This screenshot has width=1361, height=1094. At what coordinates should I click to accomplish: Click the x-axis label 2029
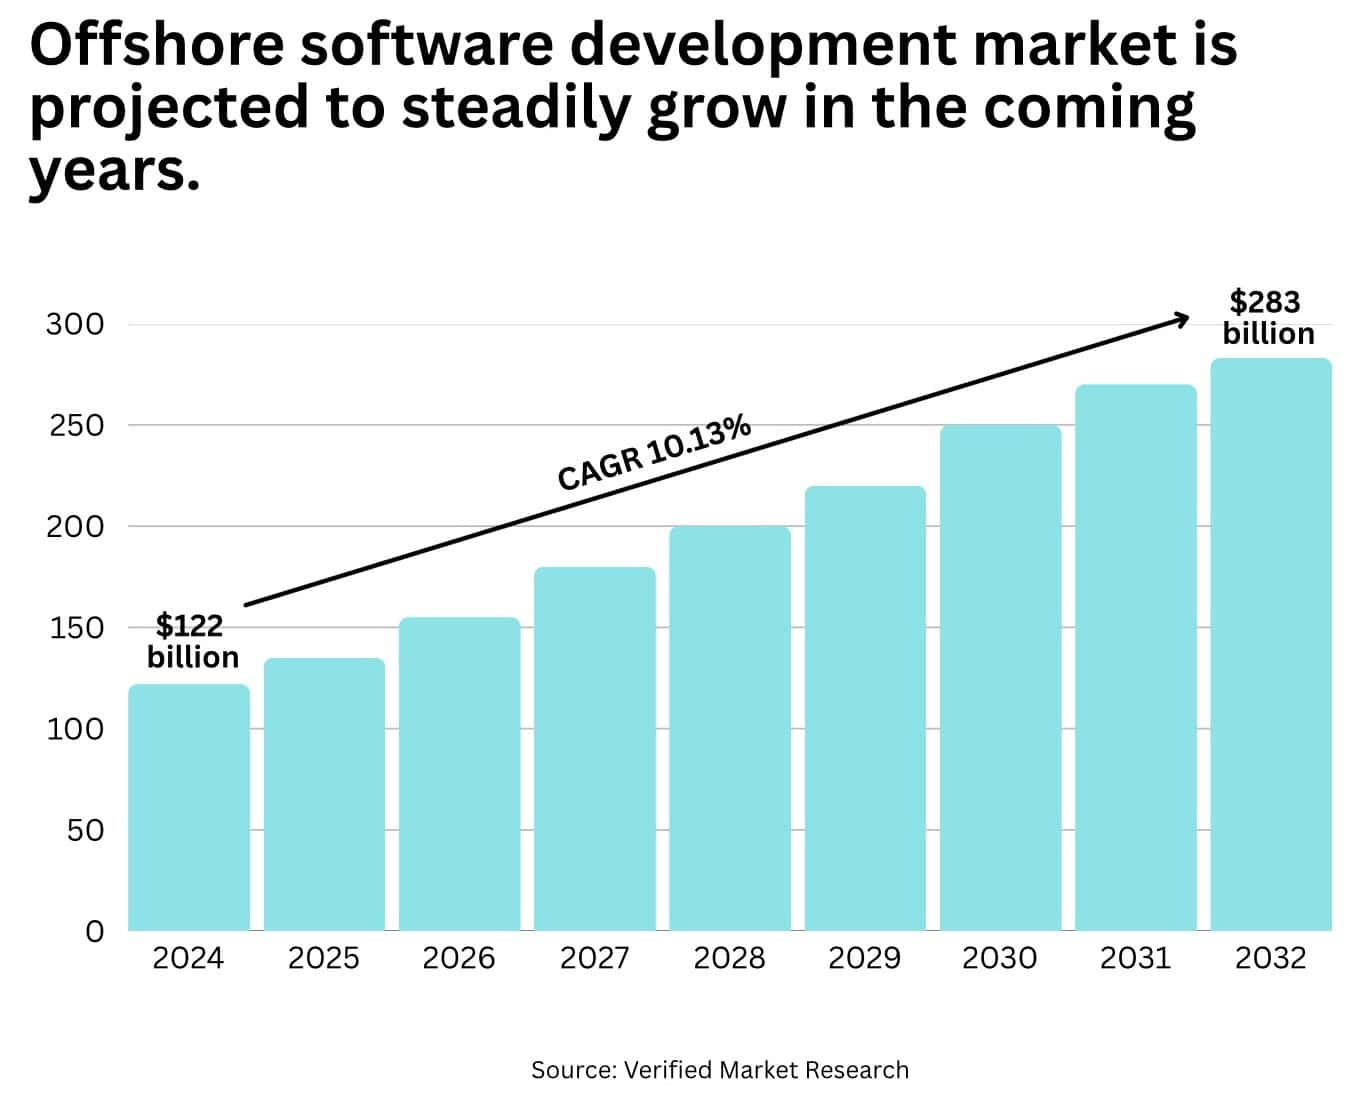(864, 958)
